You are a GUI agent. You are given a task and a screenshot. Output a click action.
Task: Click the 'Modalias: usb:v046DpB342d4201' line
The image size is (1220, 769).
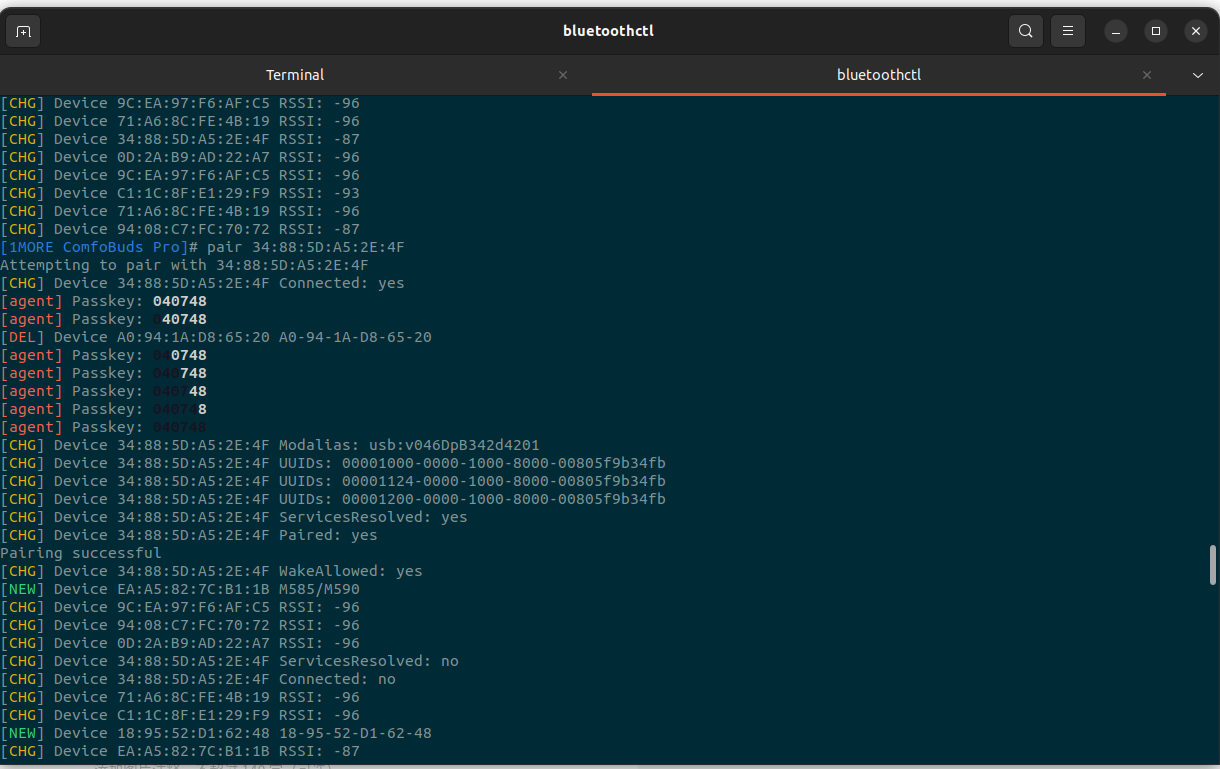tap(270, 445)
